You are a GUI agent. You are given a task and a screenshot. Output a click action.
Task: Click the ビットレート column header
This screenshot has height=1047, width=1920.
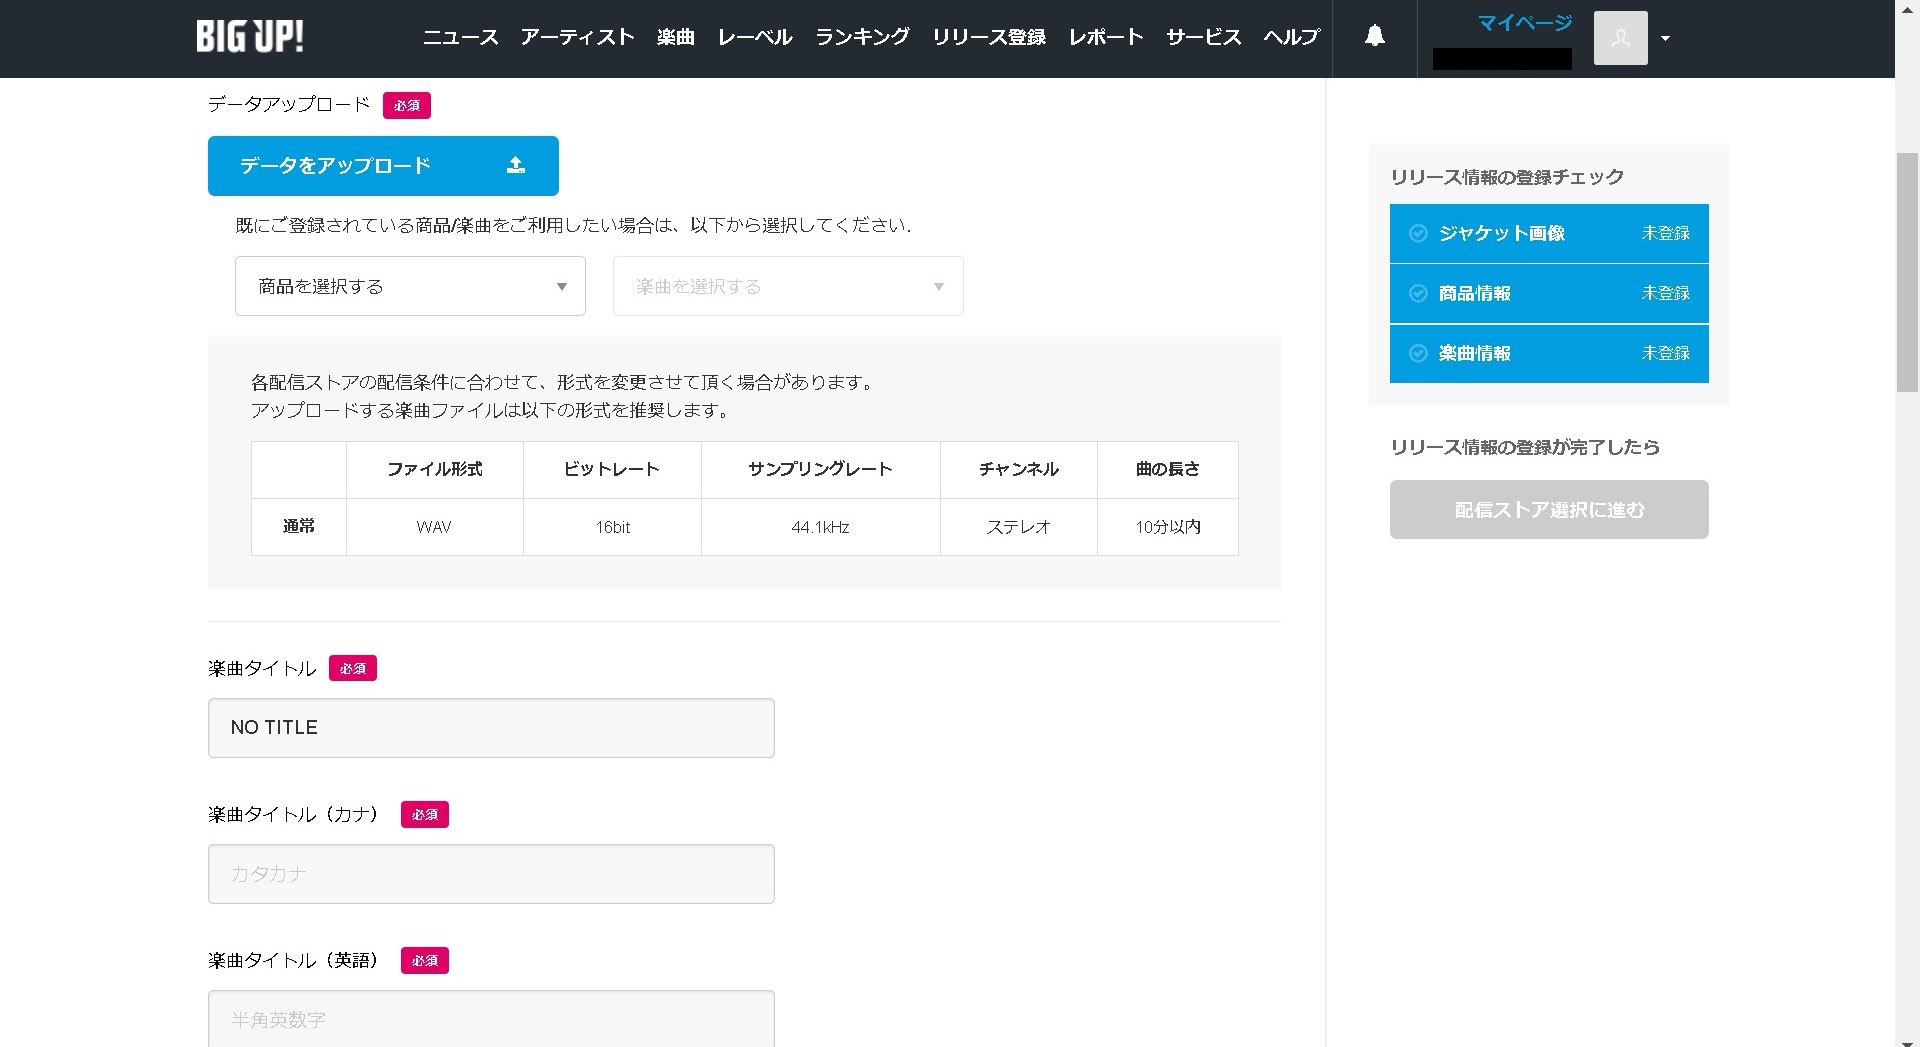pyautogui.click(x=612, y=469)
